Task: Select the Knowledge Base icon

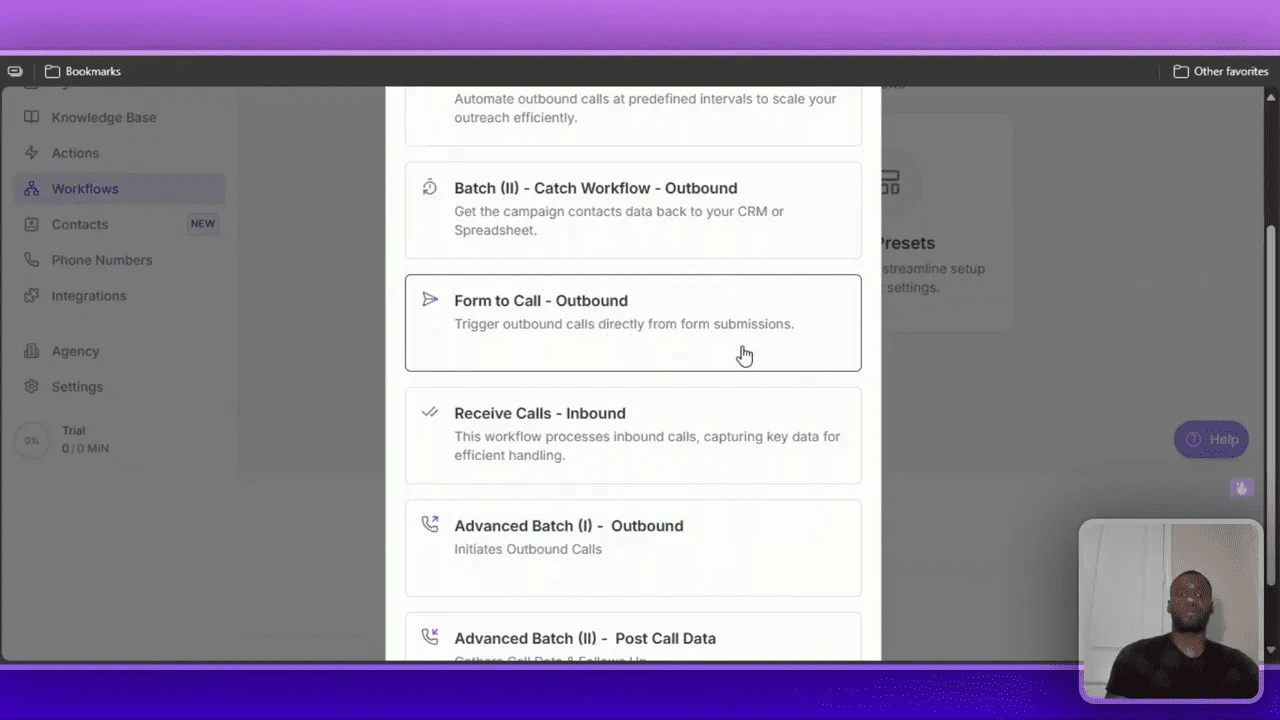Action: click(x=31, y=117)
